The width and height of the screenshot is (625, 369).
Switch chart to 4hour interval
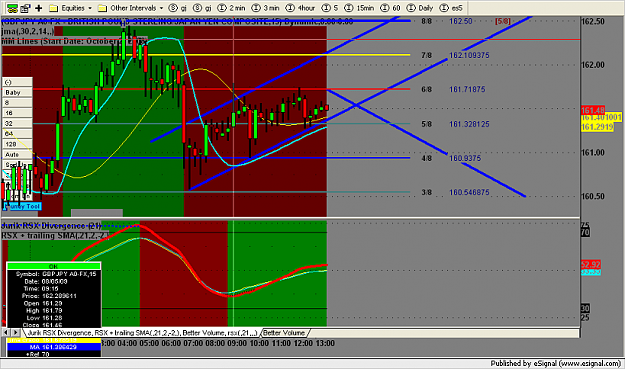pyautogui.click(x=301, y=8)
